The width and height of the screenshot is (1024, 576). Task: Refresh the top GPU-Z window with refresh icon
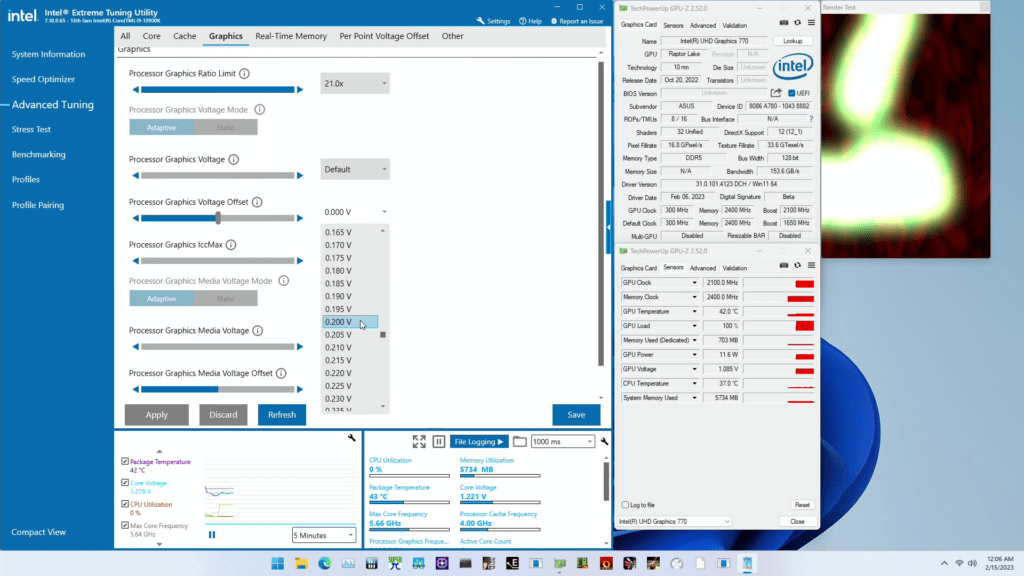(x=797, y=23)
